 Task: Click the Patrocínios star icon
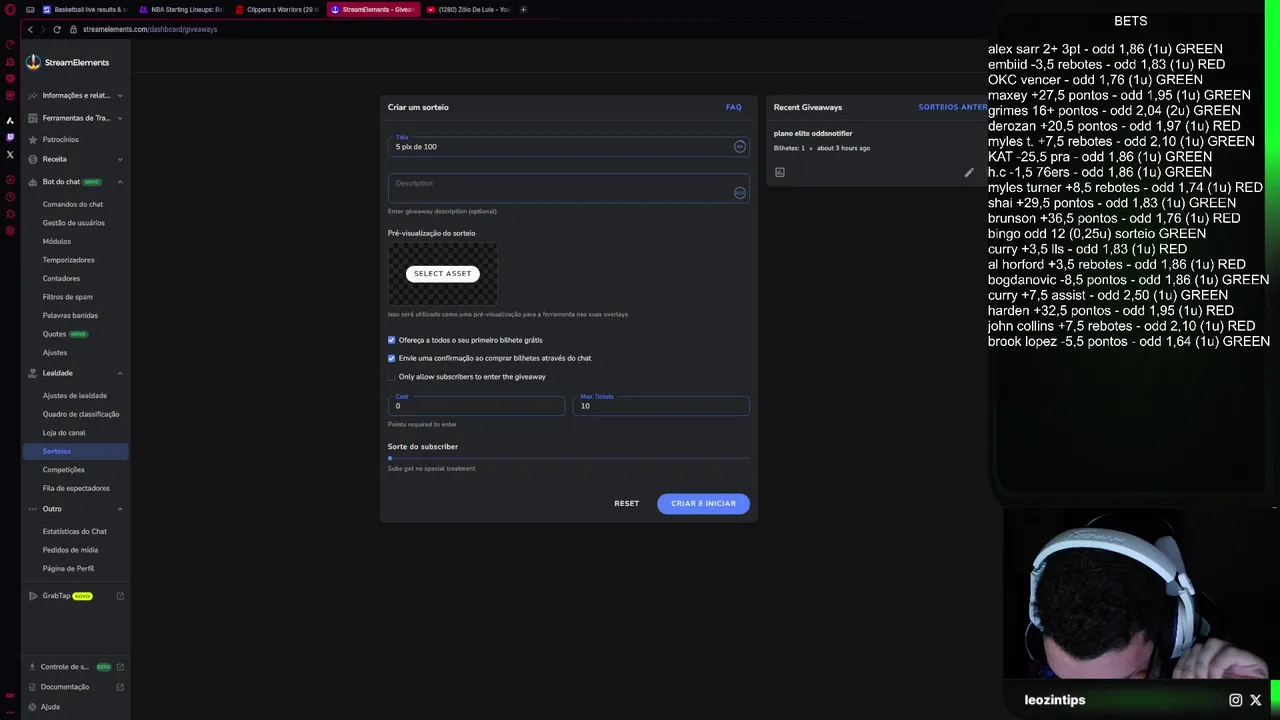tap(33, 140)
